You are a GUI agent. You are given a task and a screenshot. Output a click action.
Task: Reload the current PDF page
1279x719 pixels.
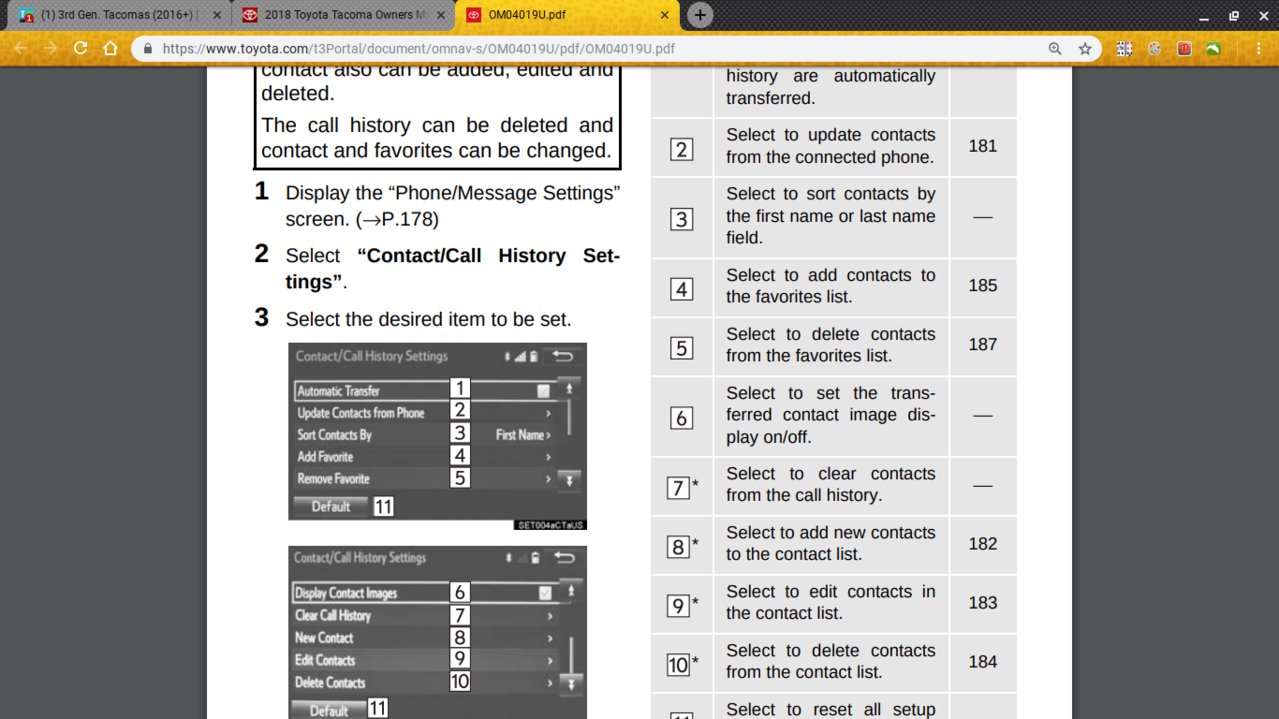[80, 48]
